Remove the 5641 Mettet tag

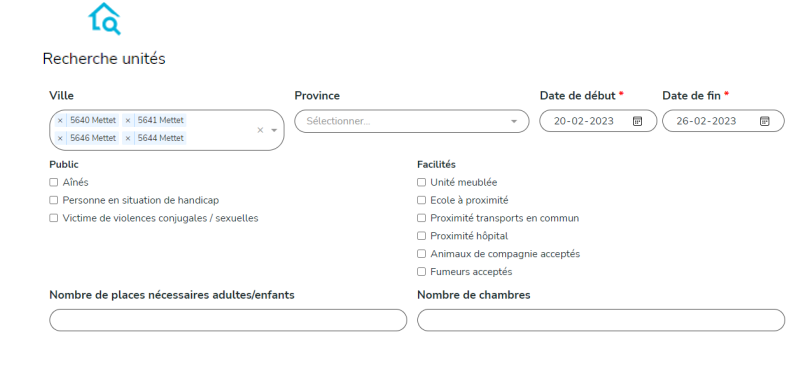[x=128, y=120]
